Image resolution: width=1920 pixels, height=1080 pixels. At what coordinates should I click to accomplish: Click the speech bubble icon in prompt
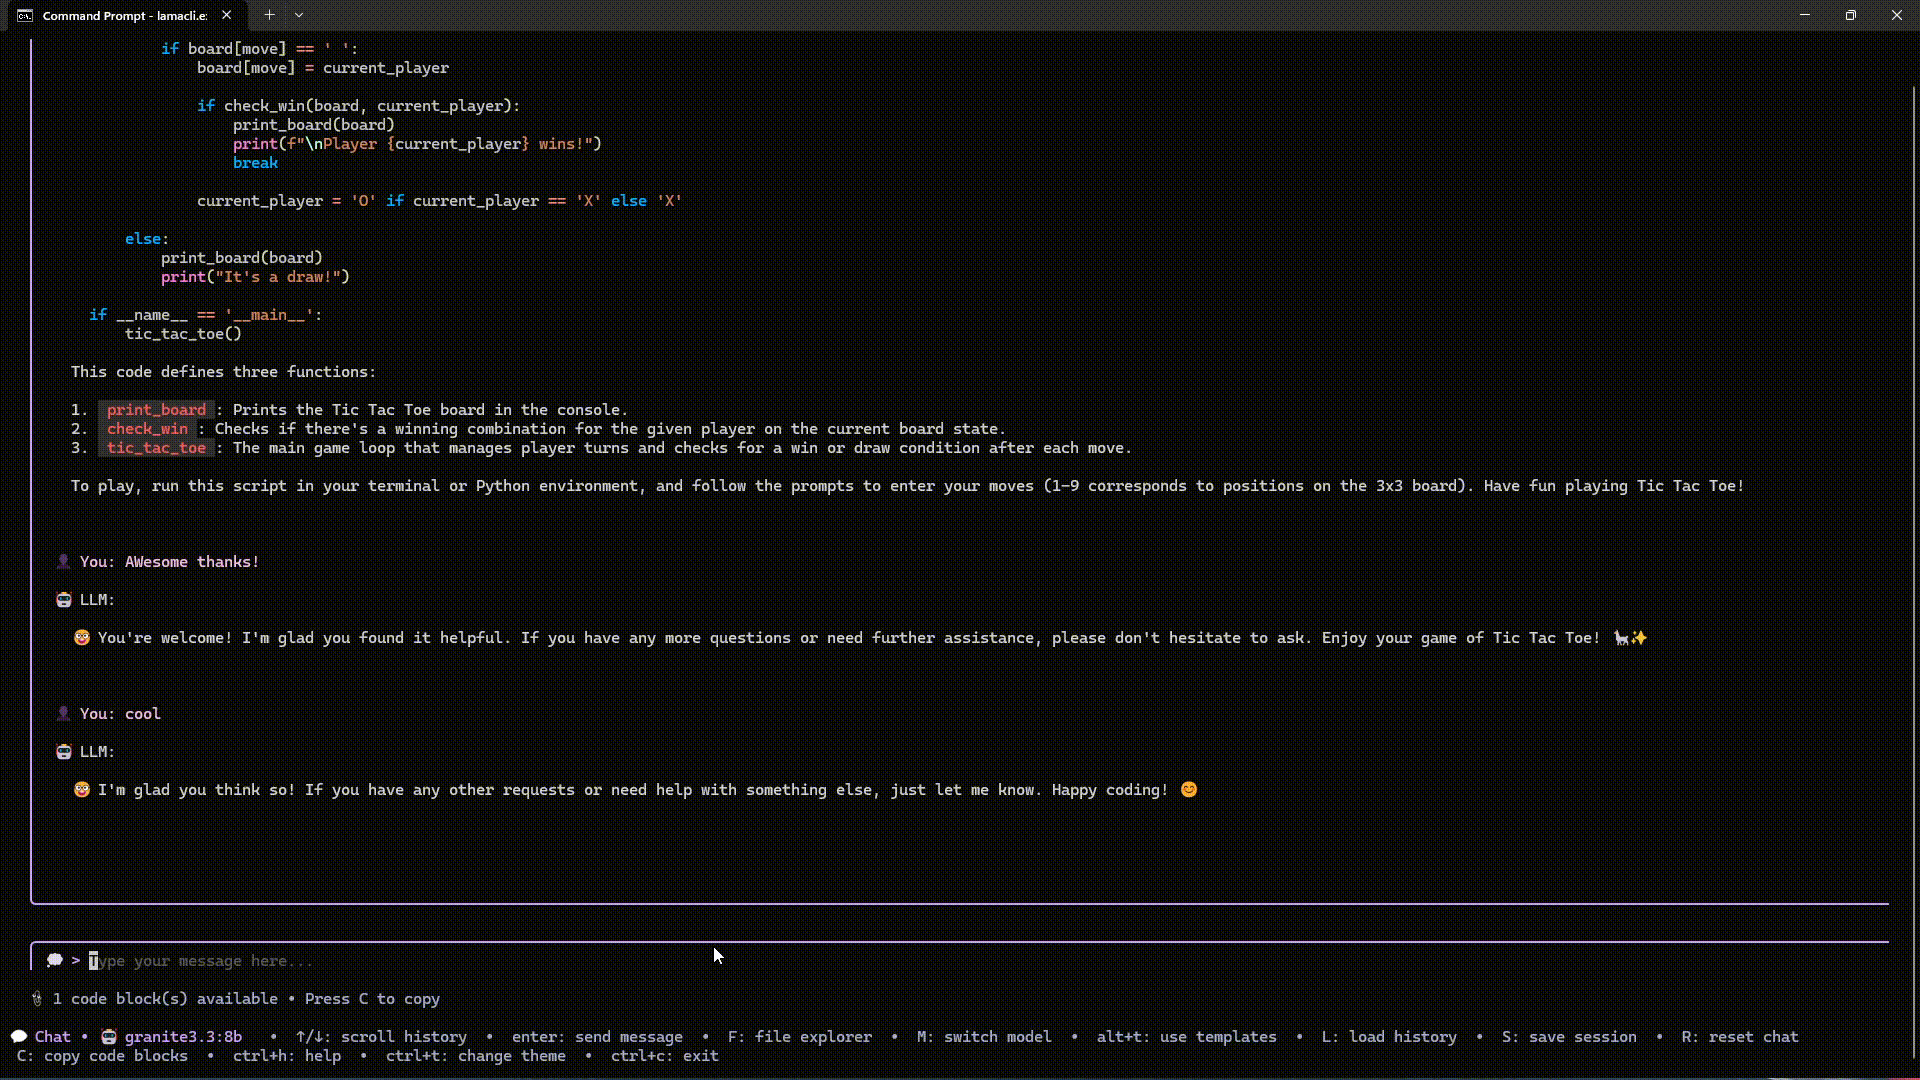pyautogui.click(x=55, y=961)
